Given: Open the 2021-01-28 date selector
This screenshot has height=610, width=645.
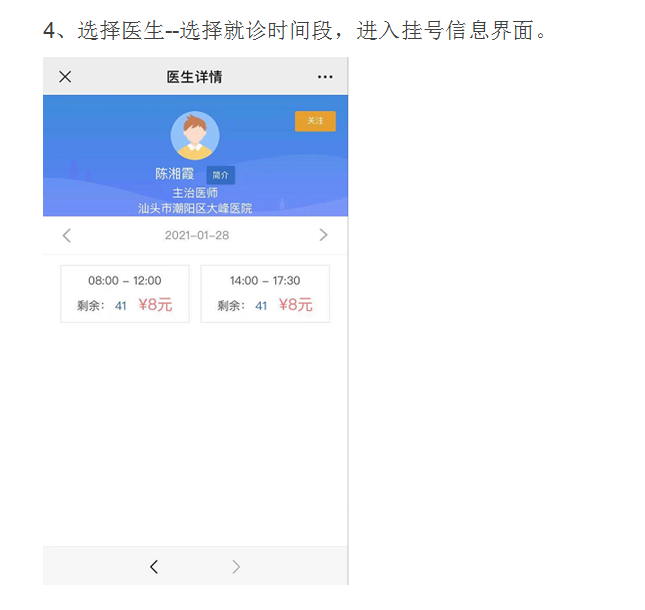Looking at the screenshot, I should click(197, 235).
